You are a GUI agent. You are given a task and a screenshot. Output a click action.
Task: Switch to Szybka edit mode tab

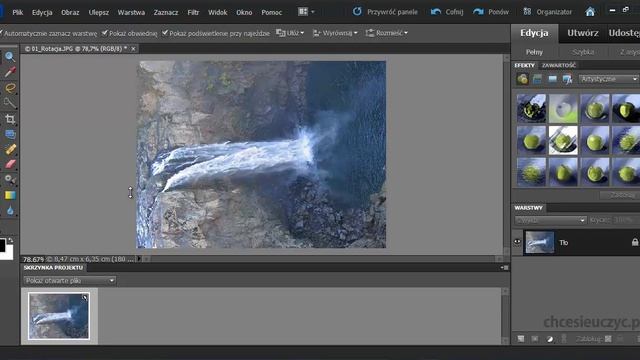click(x=583, y=52)
